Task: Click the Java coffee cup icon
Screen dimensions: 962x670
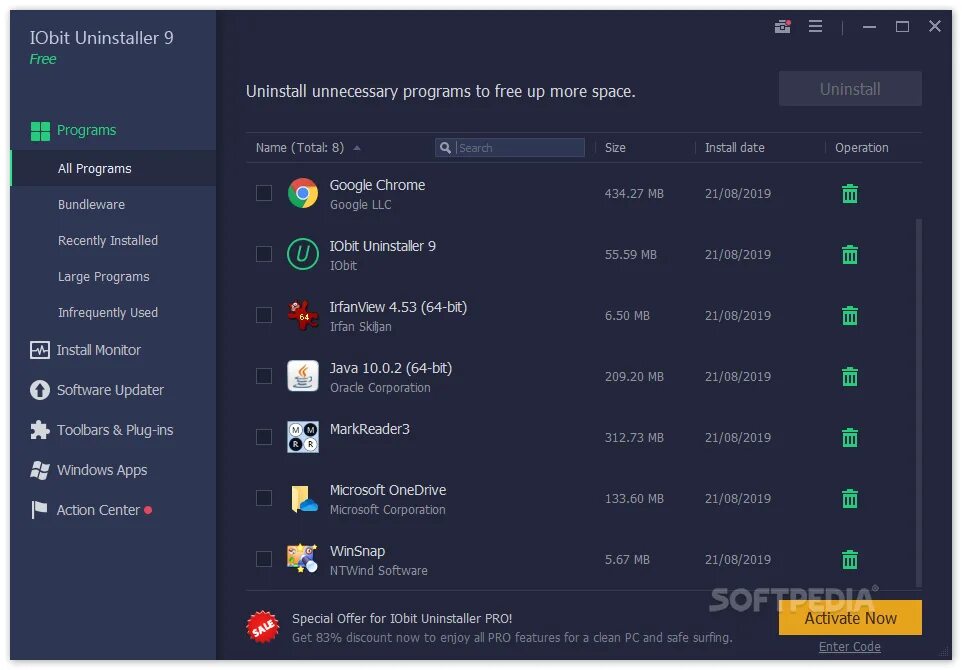Action: (x=303, y=376)
